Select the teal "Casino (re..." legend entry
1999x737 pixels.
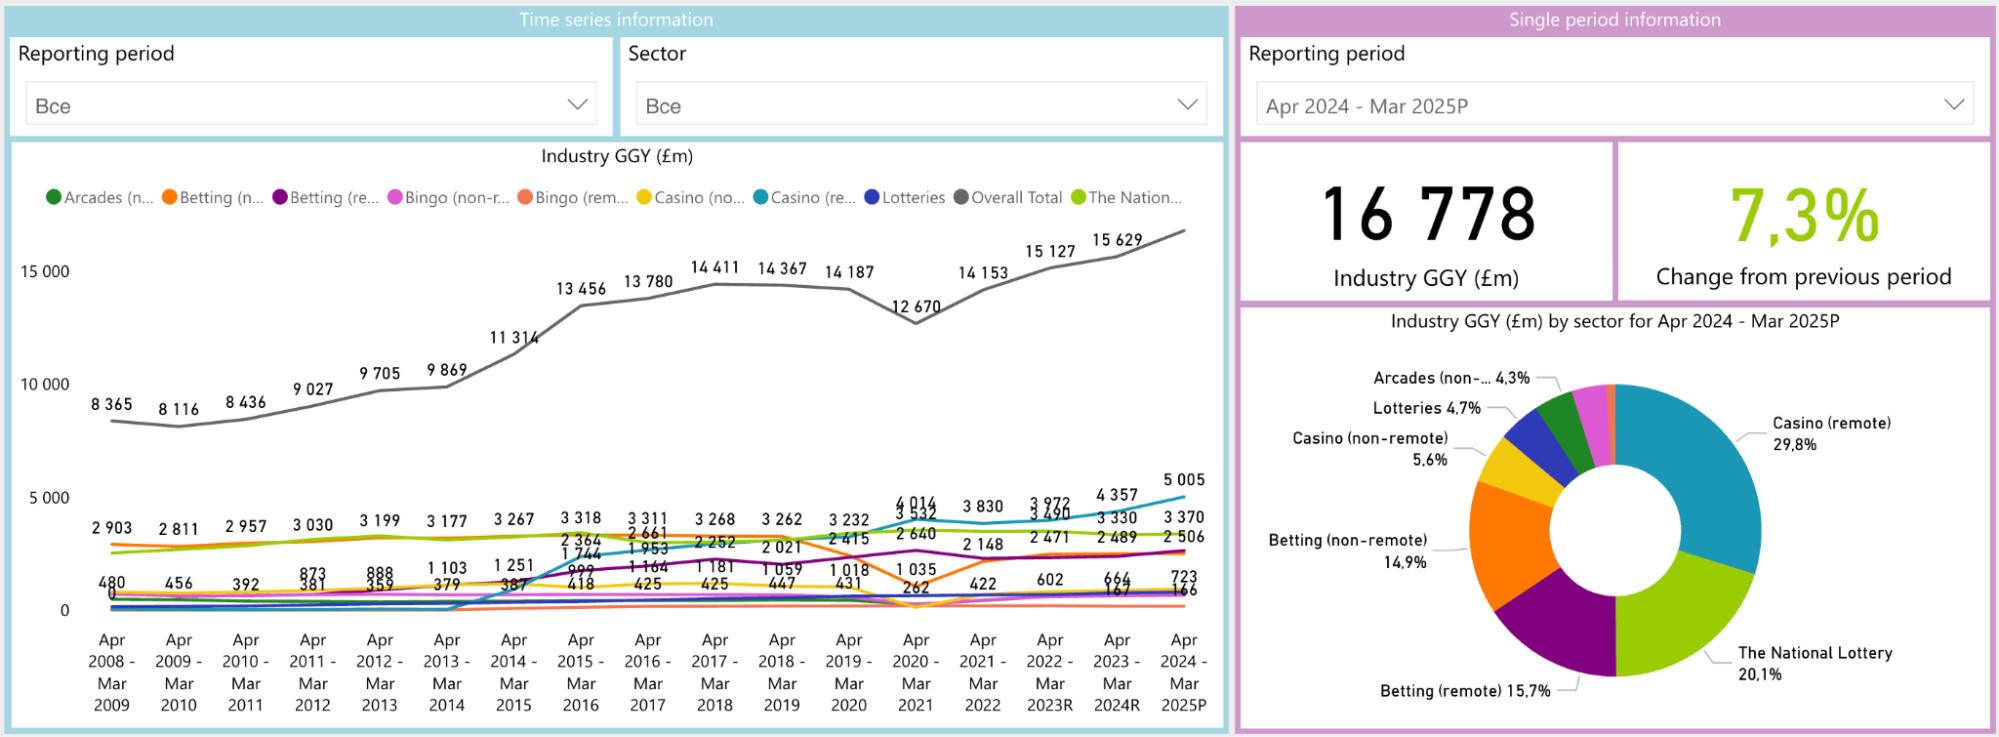tap(805, 197)
